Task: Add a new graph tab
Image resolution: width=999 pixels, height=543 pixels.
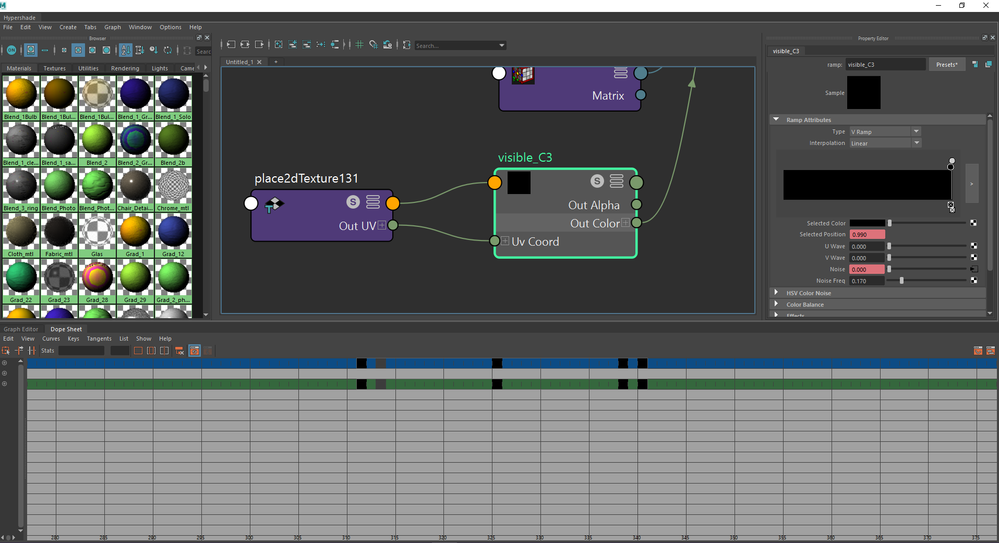Action: point(276,62)
